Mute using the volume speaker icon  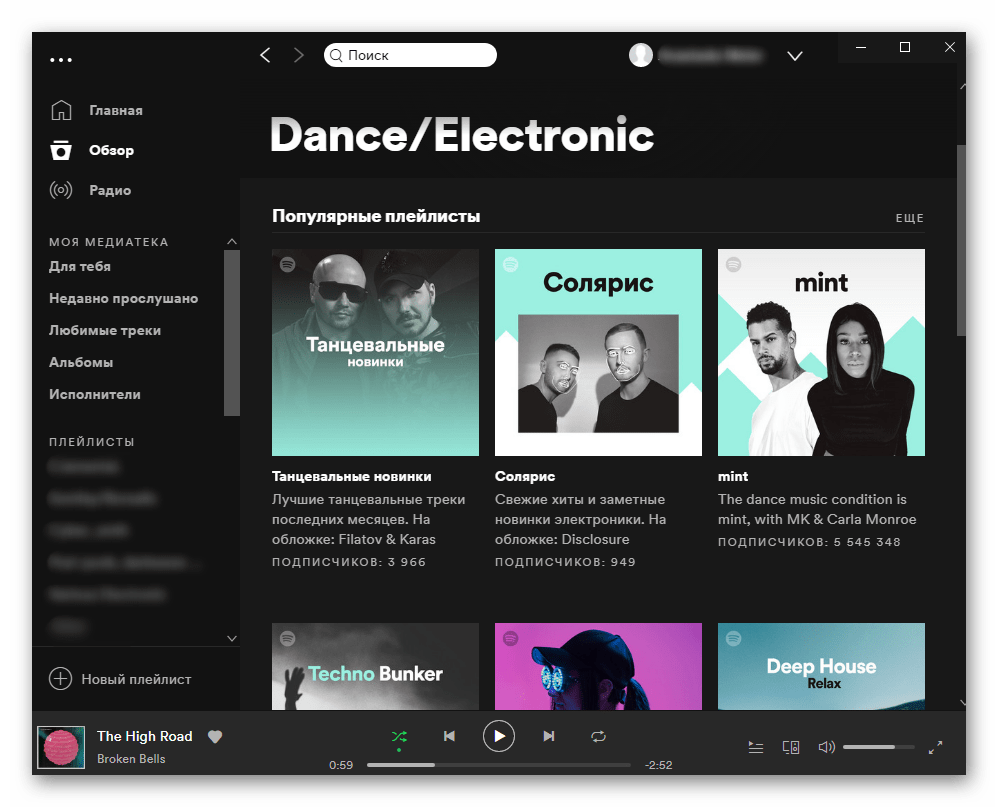826,747
